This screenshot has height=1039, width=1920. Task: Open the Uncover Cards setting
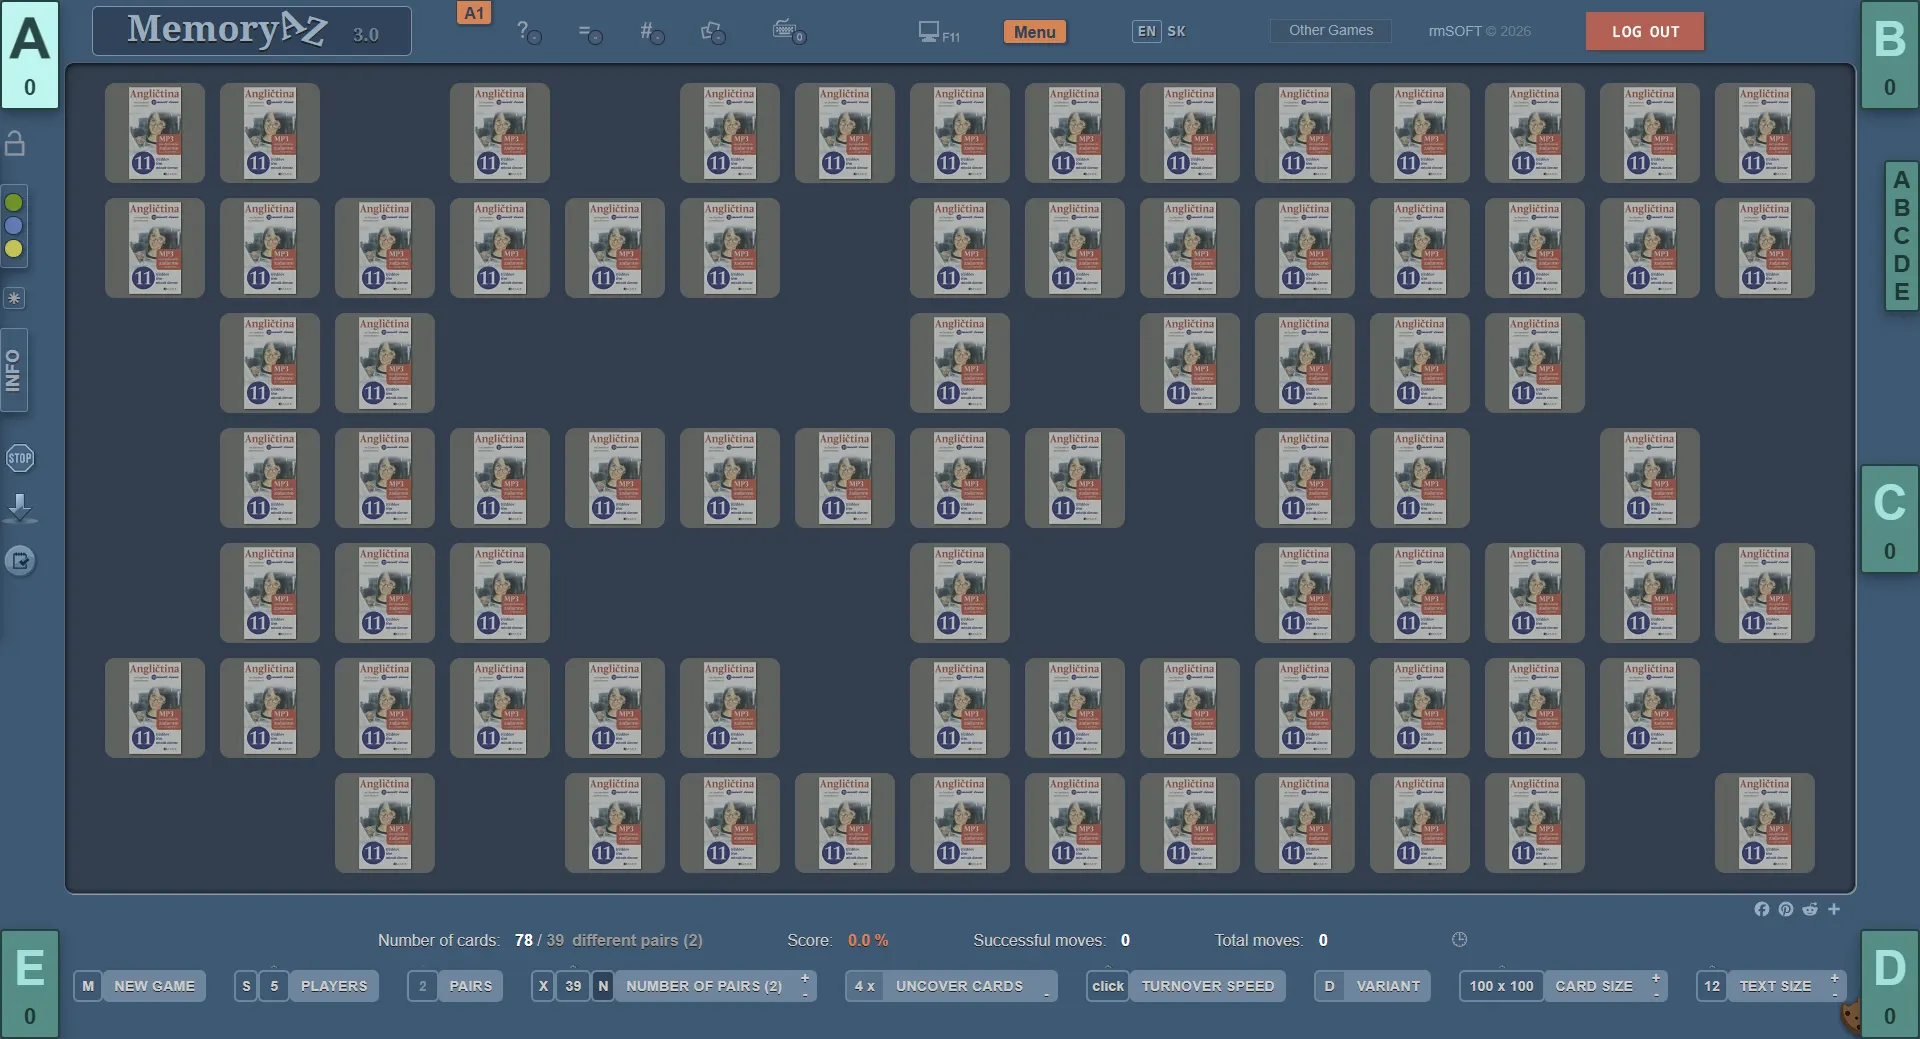pyautogui.click(x=959, y=986)
